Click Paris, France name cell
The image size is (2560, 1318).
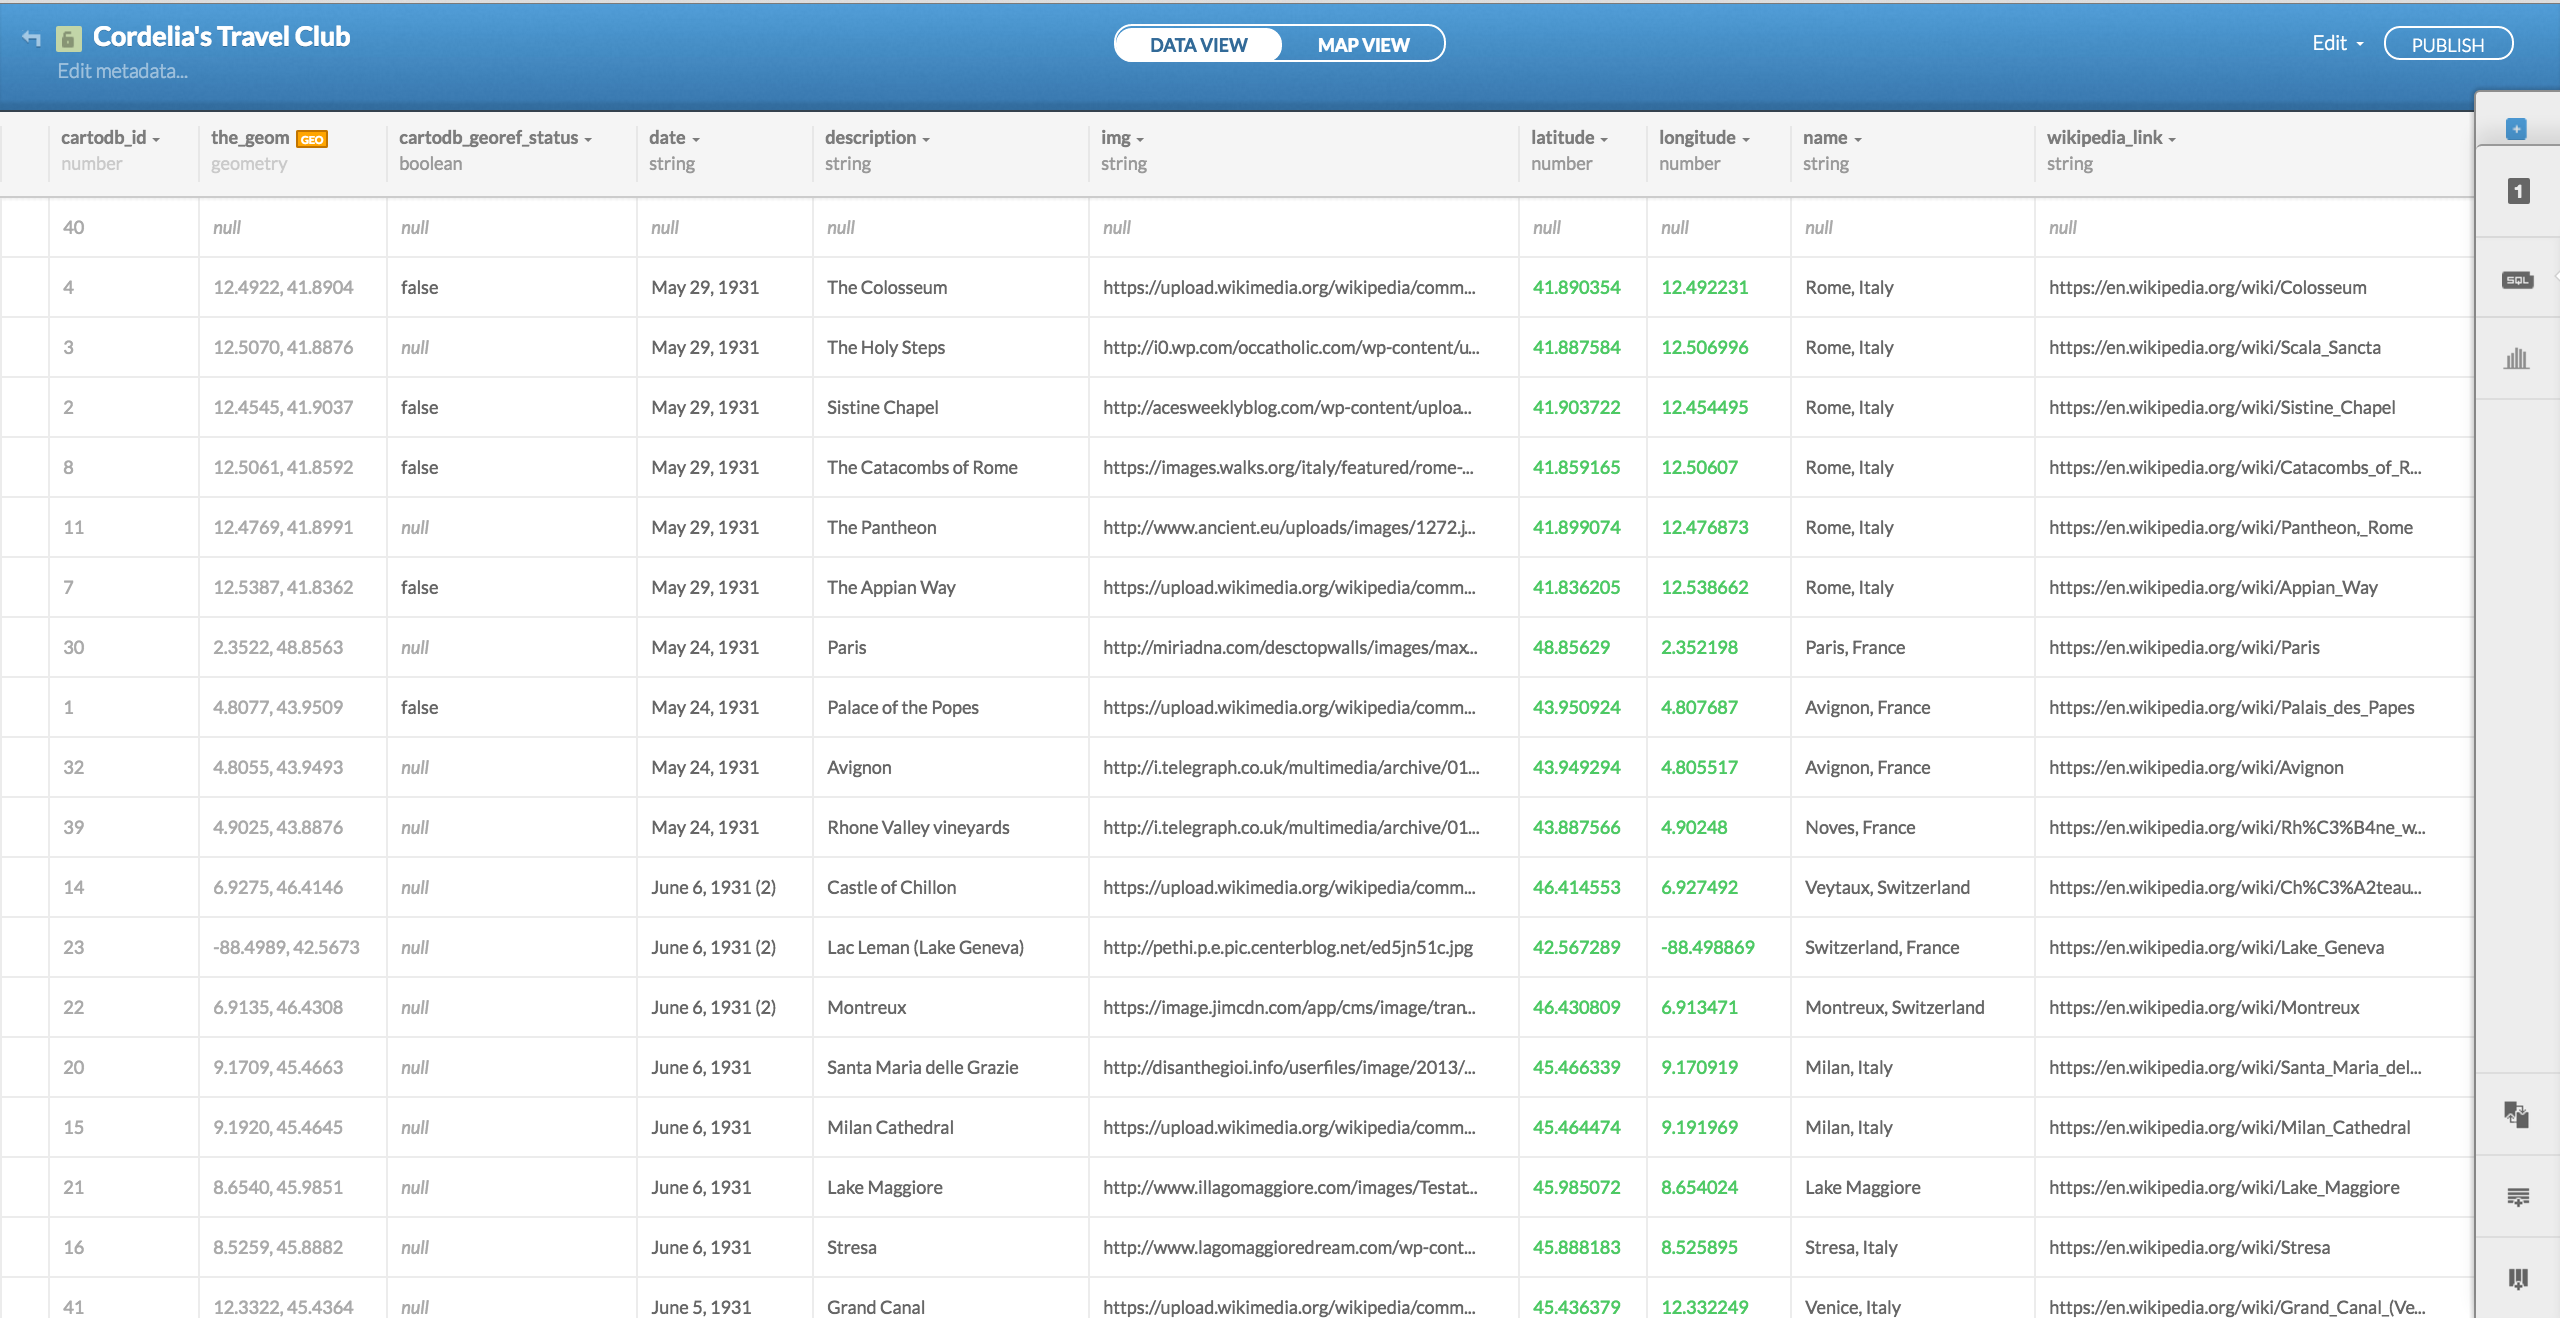click(x=1912, y=648)
